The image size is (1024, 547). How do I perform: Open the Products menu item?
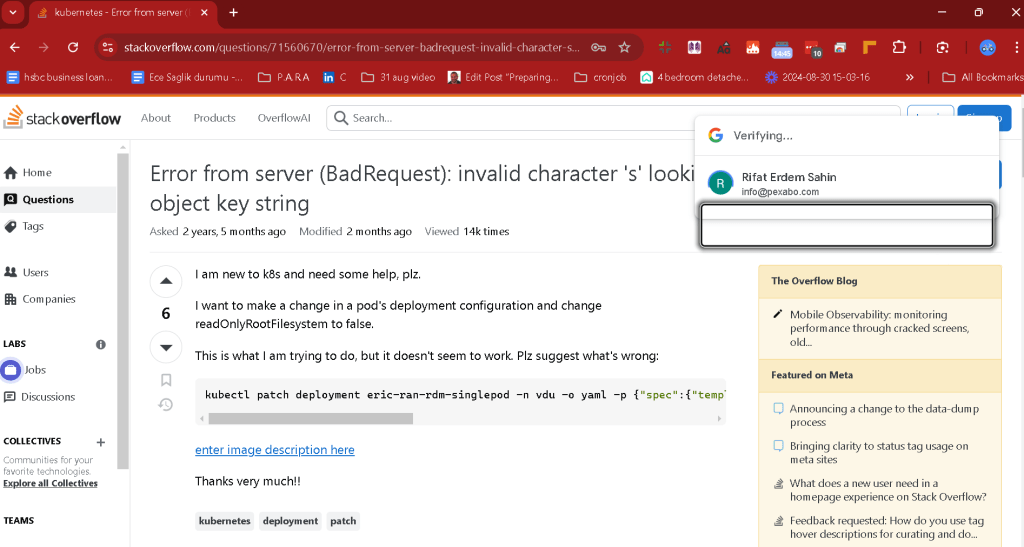point(214,118)
